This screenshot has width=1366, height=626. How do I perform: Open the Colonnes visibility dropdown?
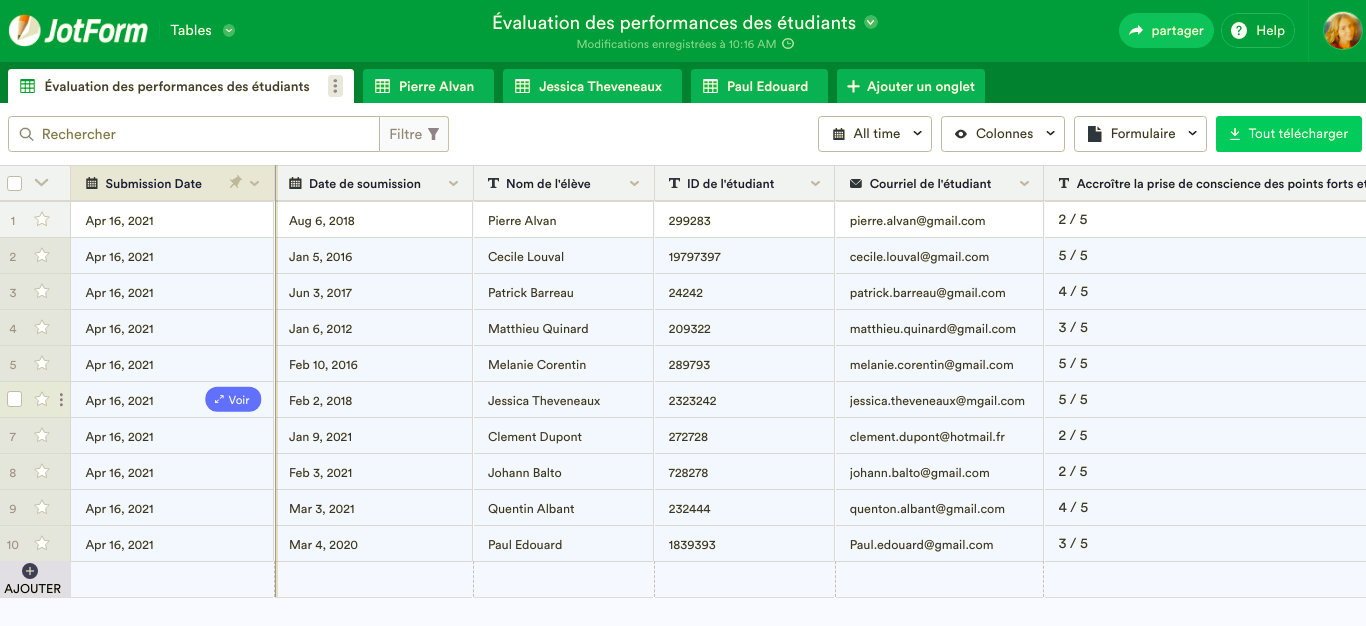[1003, 134]
